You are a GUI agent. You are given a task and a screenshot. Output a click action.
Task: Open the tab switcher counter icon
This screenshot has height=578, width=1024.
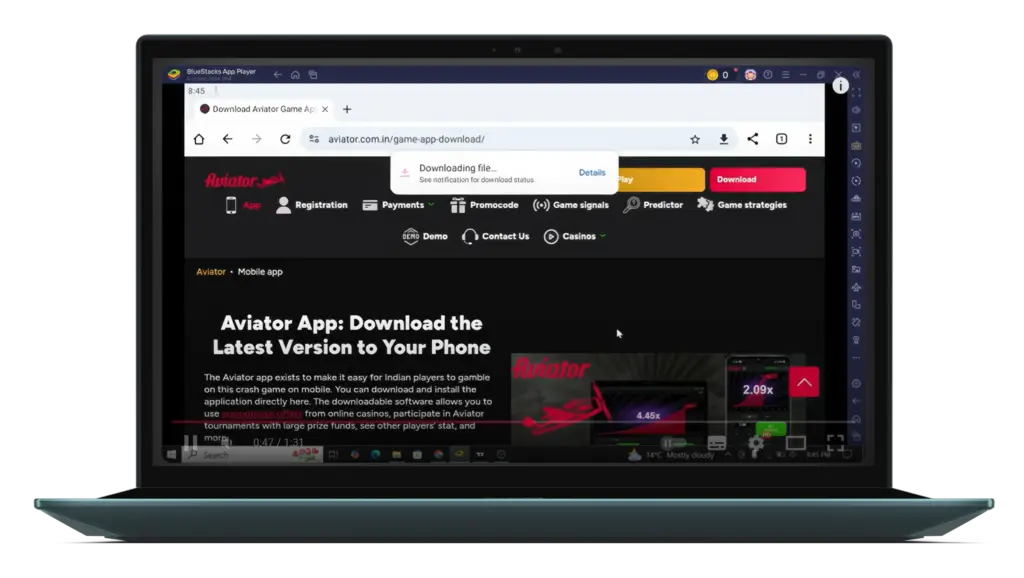tap(782, 139)
